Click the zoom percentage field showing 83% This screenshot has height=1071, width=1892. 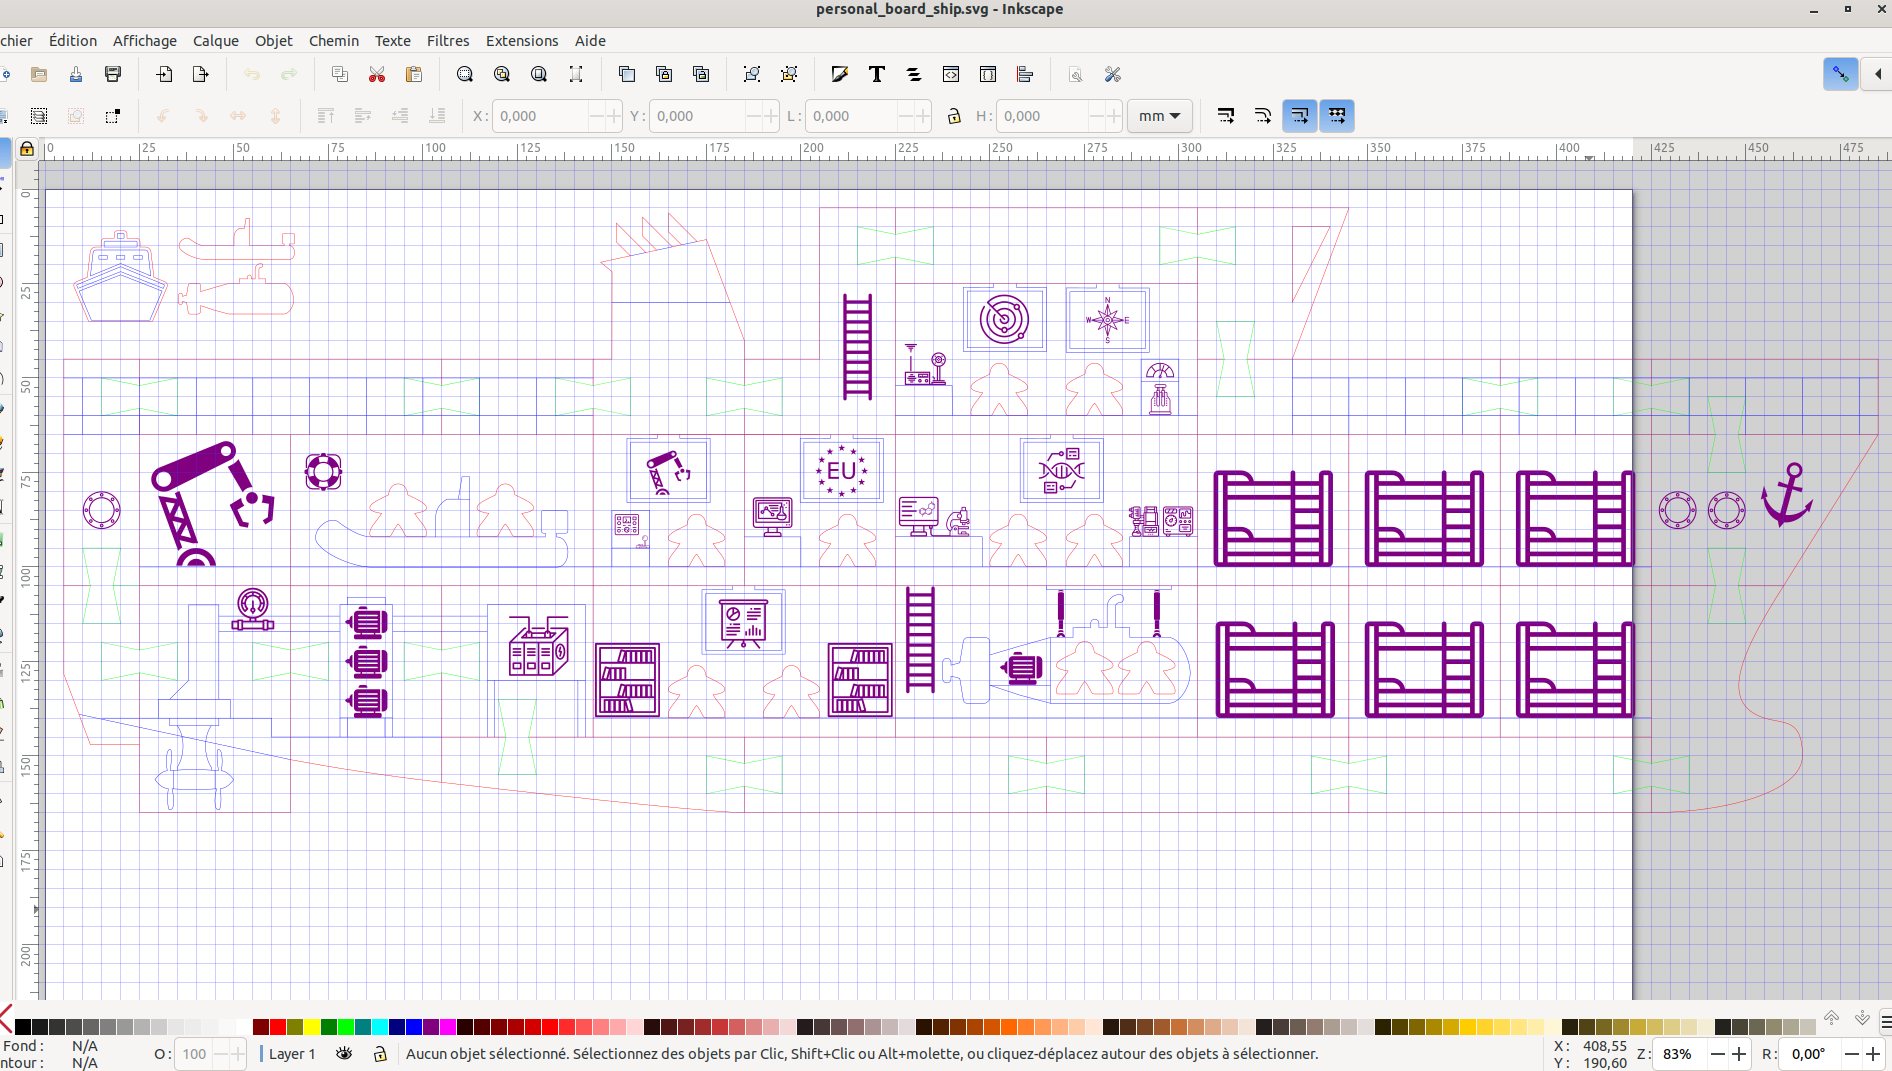pyautogui.click(x=1678, y=1054)
